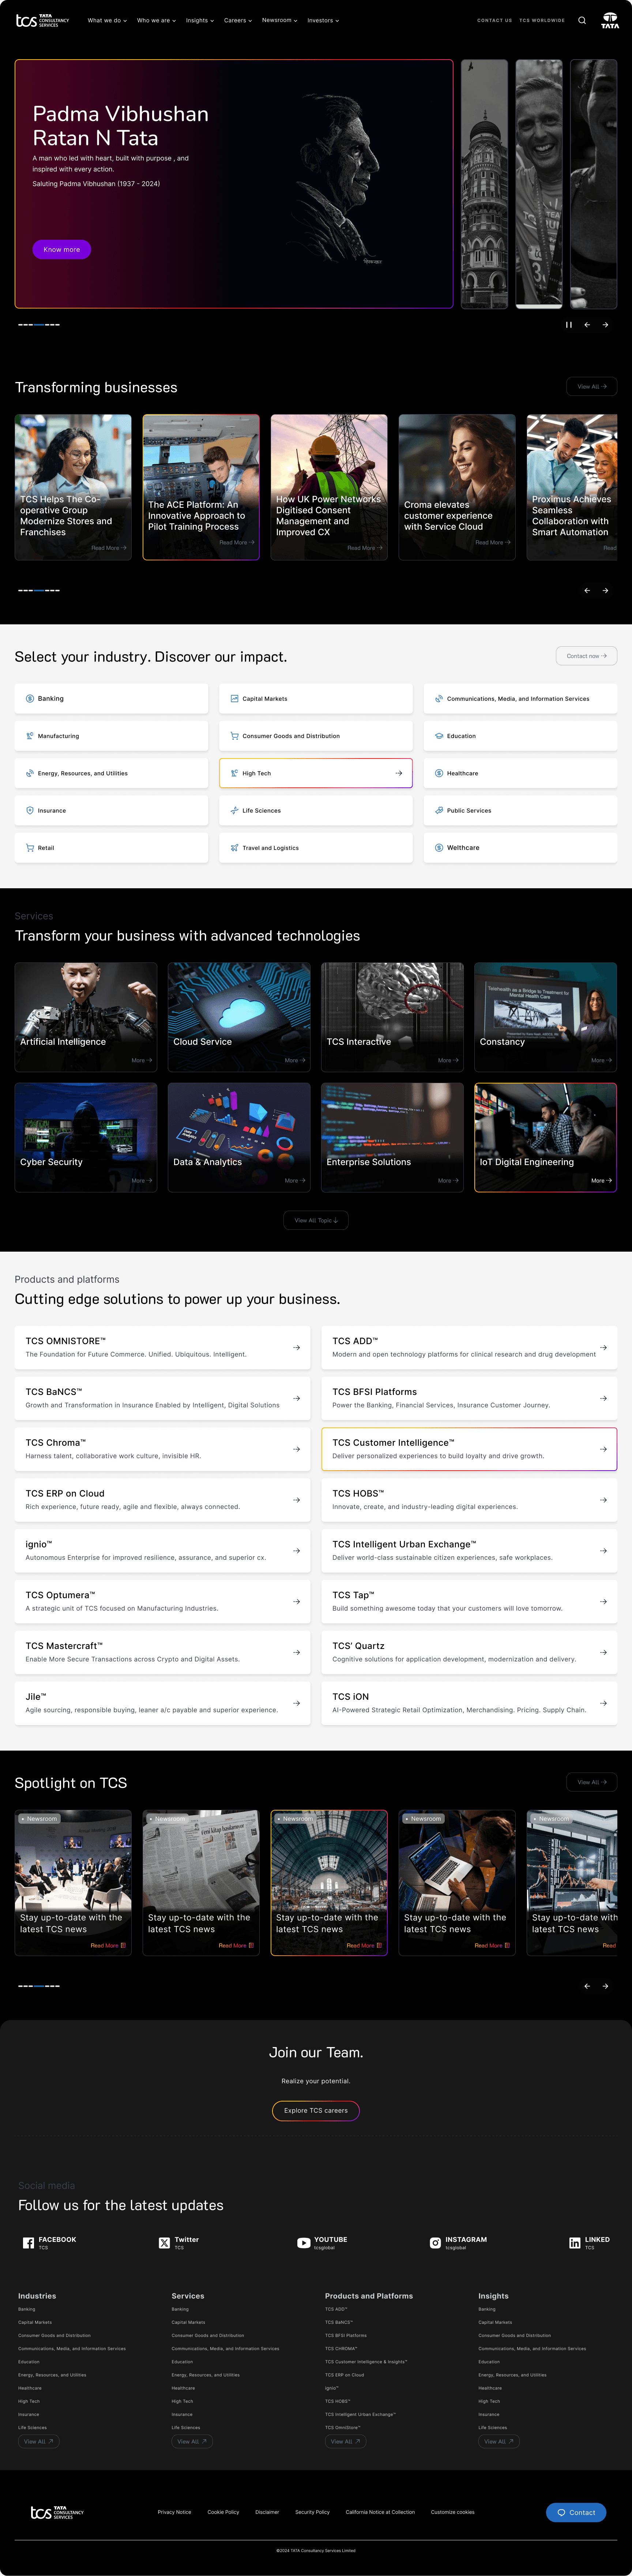Click arrow on TCS Mastercraft row
The width and height of the screenshot is (632, 2576).
point(296,1652)
